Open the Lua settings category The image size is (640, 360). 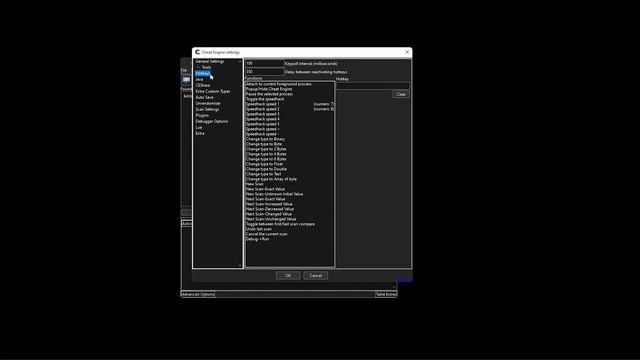(x=199, y=127)
